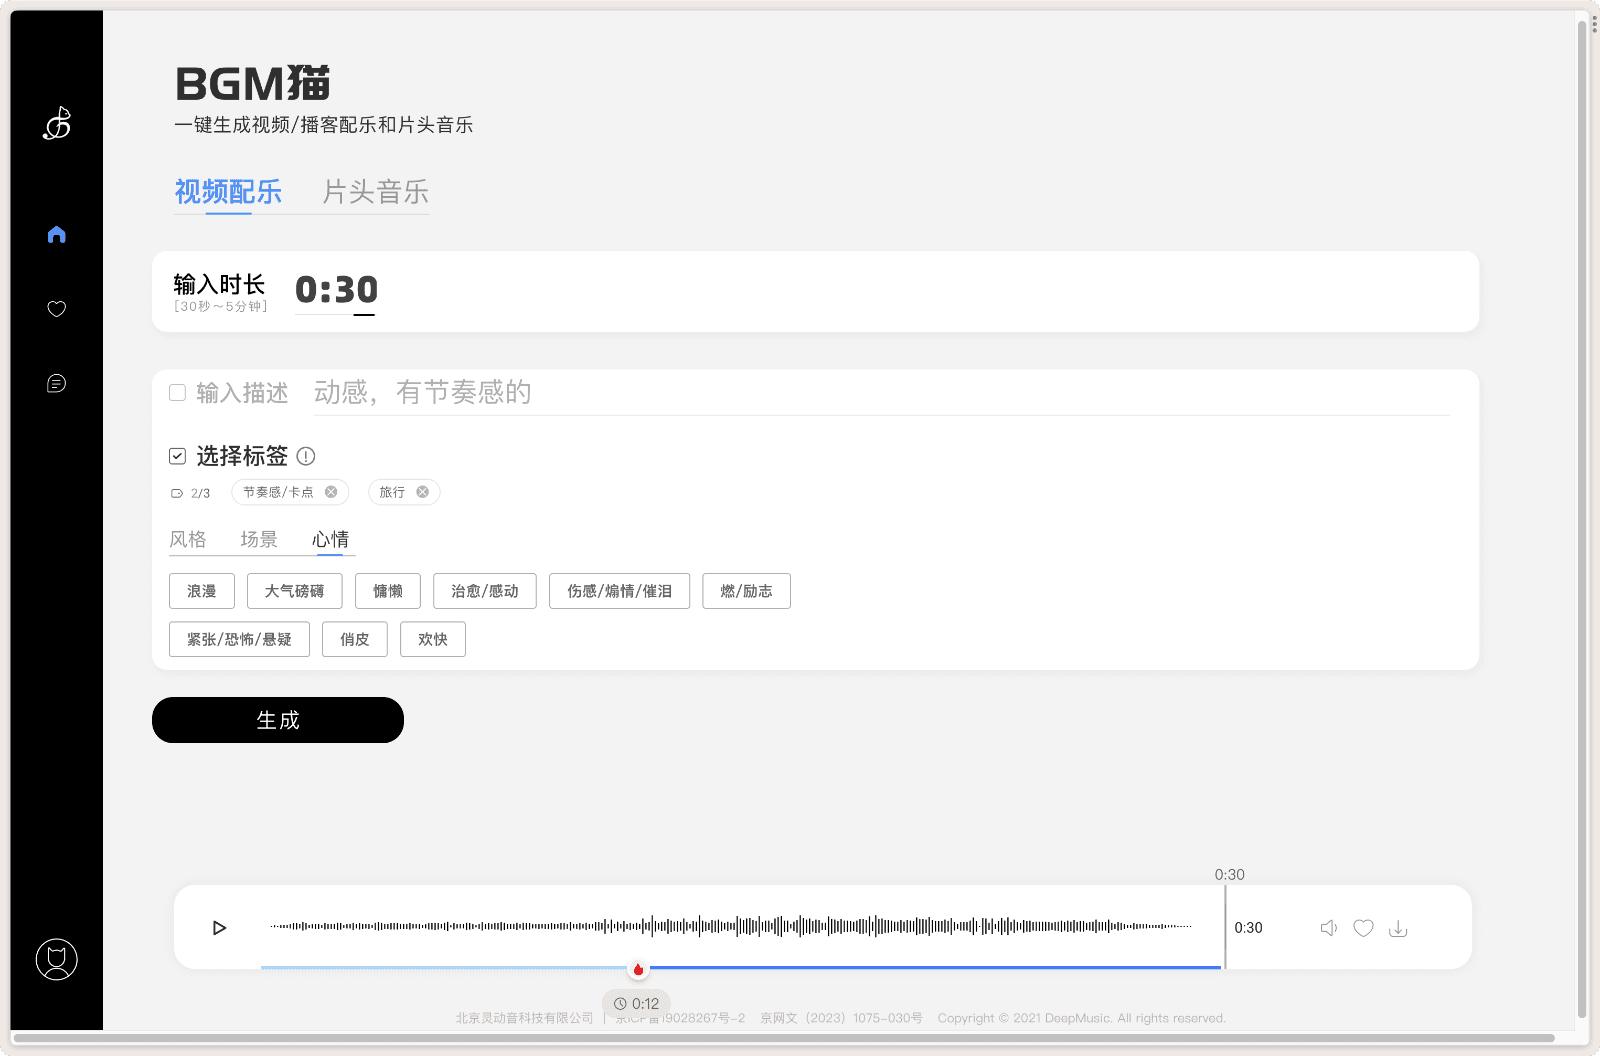Screen dimensions: 1600x1056
Task: Select the 慵懒 mood tag
Action: [388, 591]
